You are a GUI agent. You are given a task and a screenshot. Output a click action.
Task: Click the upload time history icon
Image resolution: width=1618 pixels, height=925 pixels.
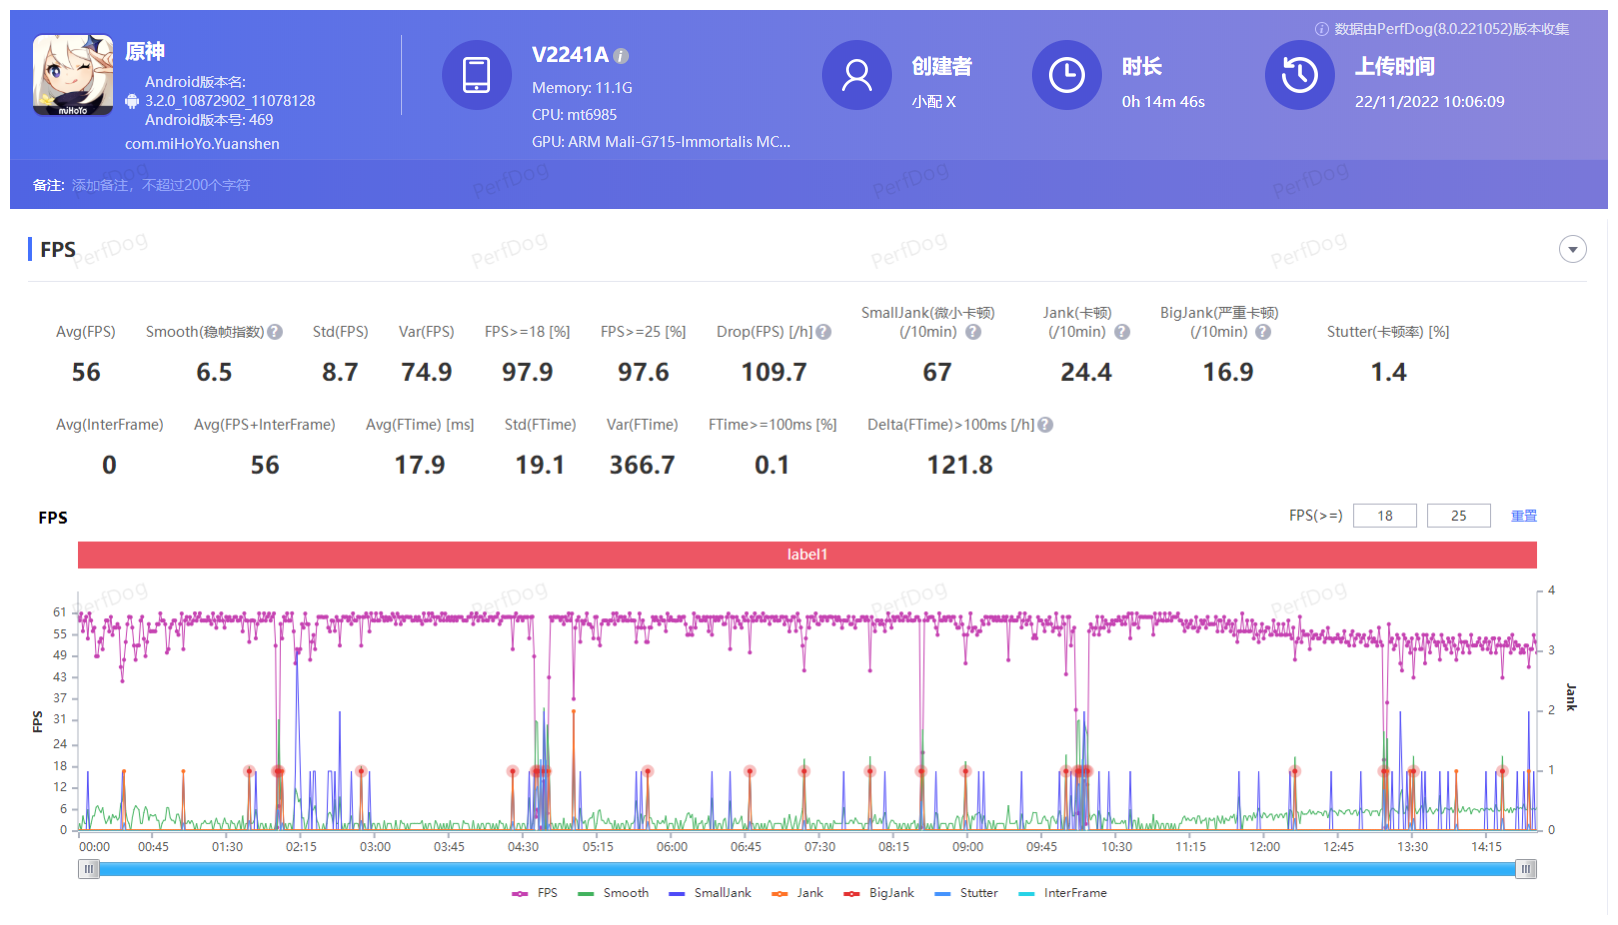pyautogui.click(x=1300, y=75)
